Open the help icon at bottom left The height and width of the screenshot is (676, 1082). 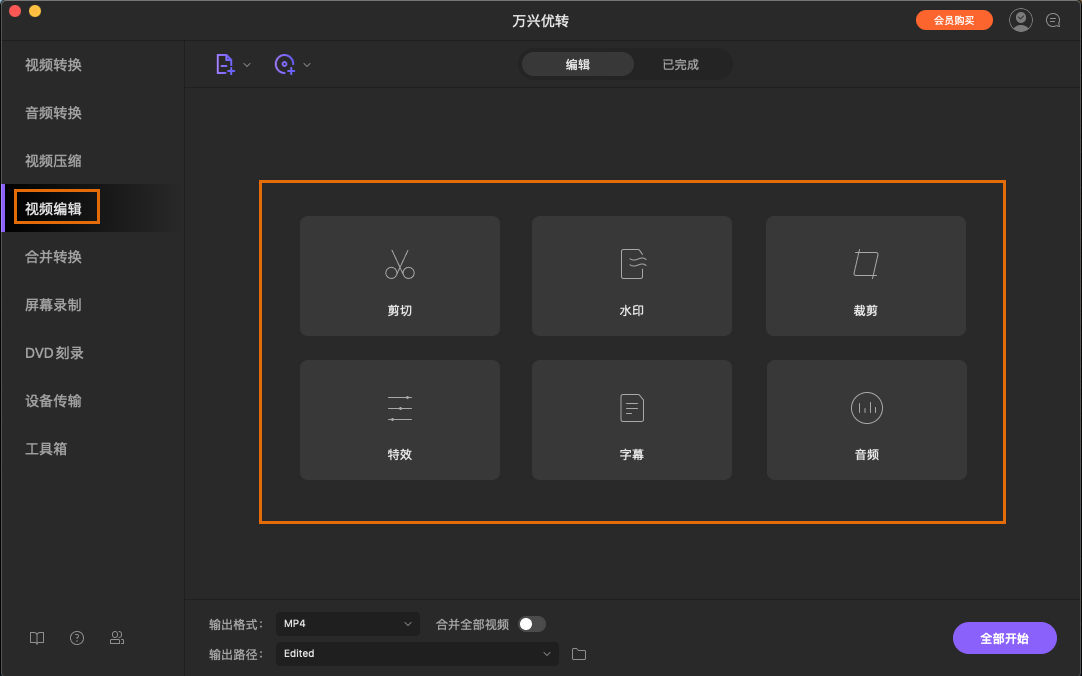coord(76,637)
